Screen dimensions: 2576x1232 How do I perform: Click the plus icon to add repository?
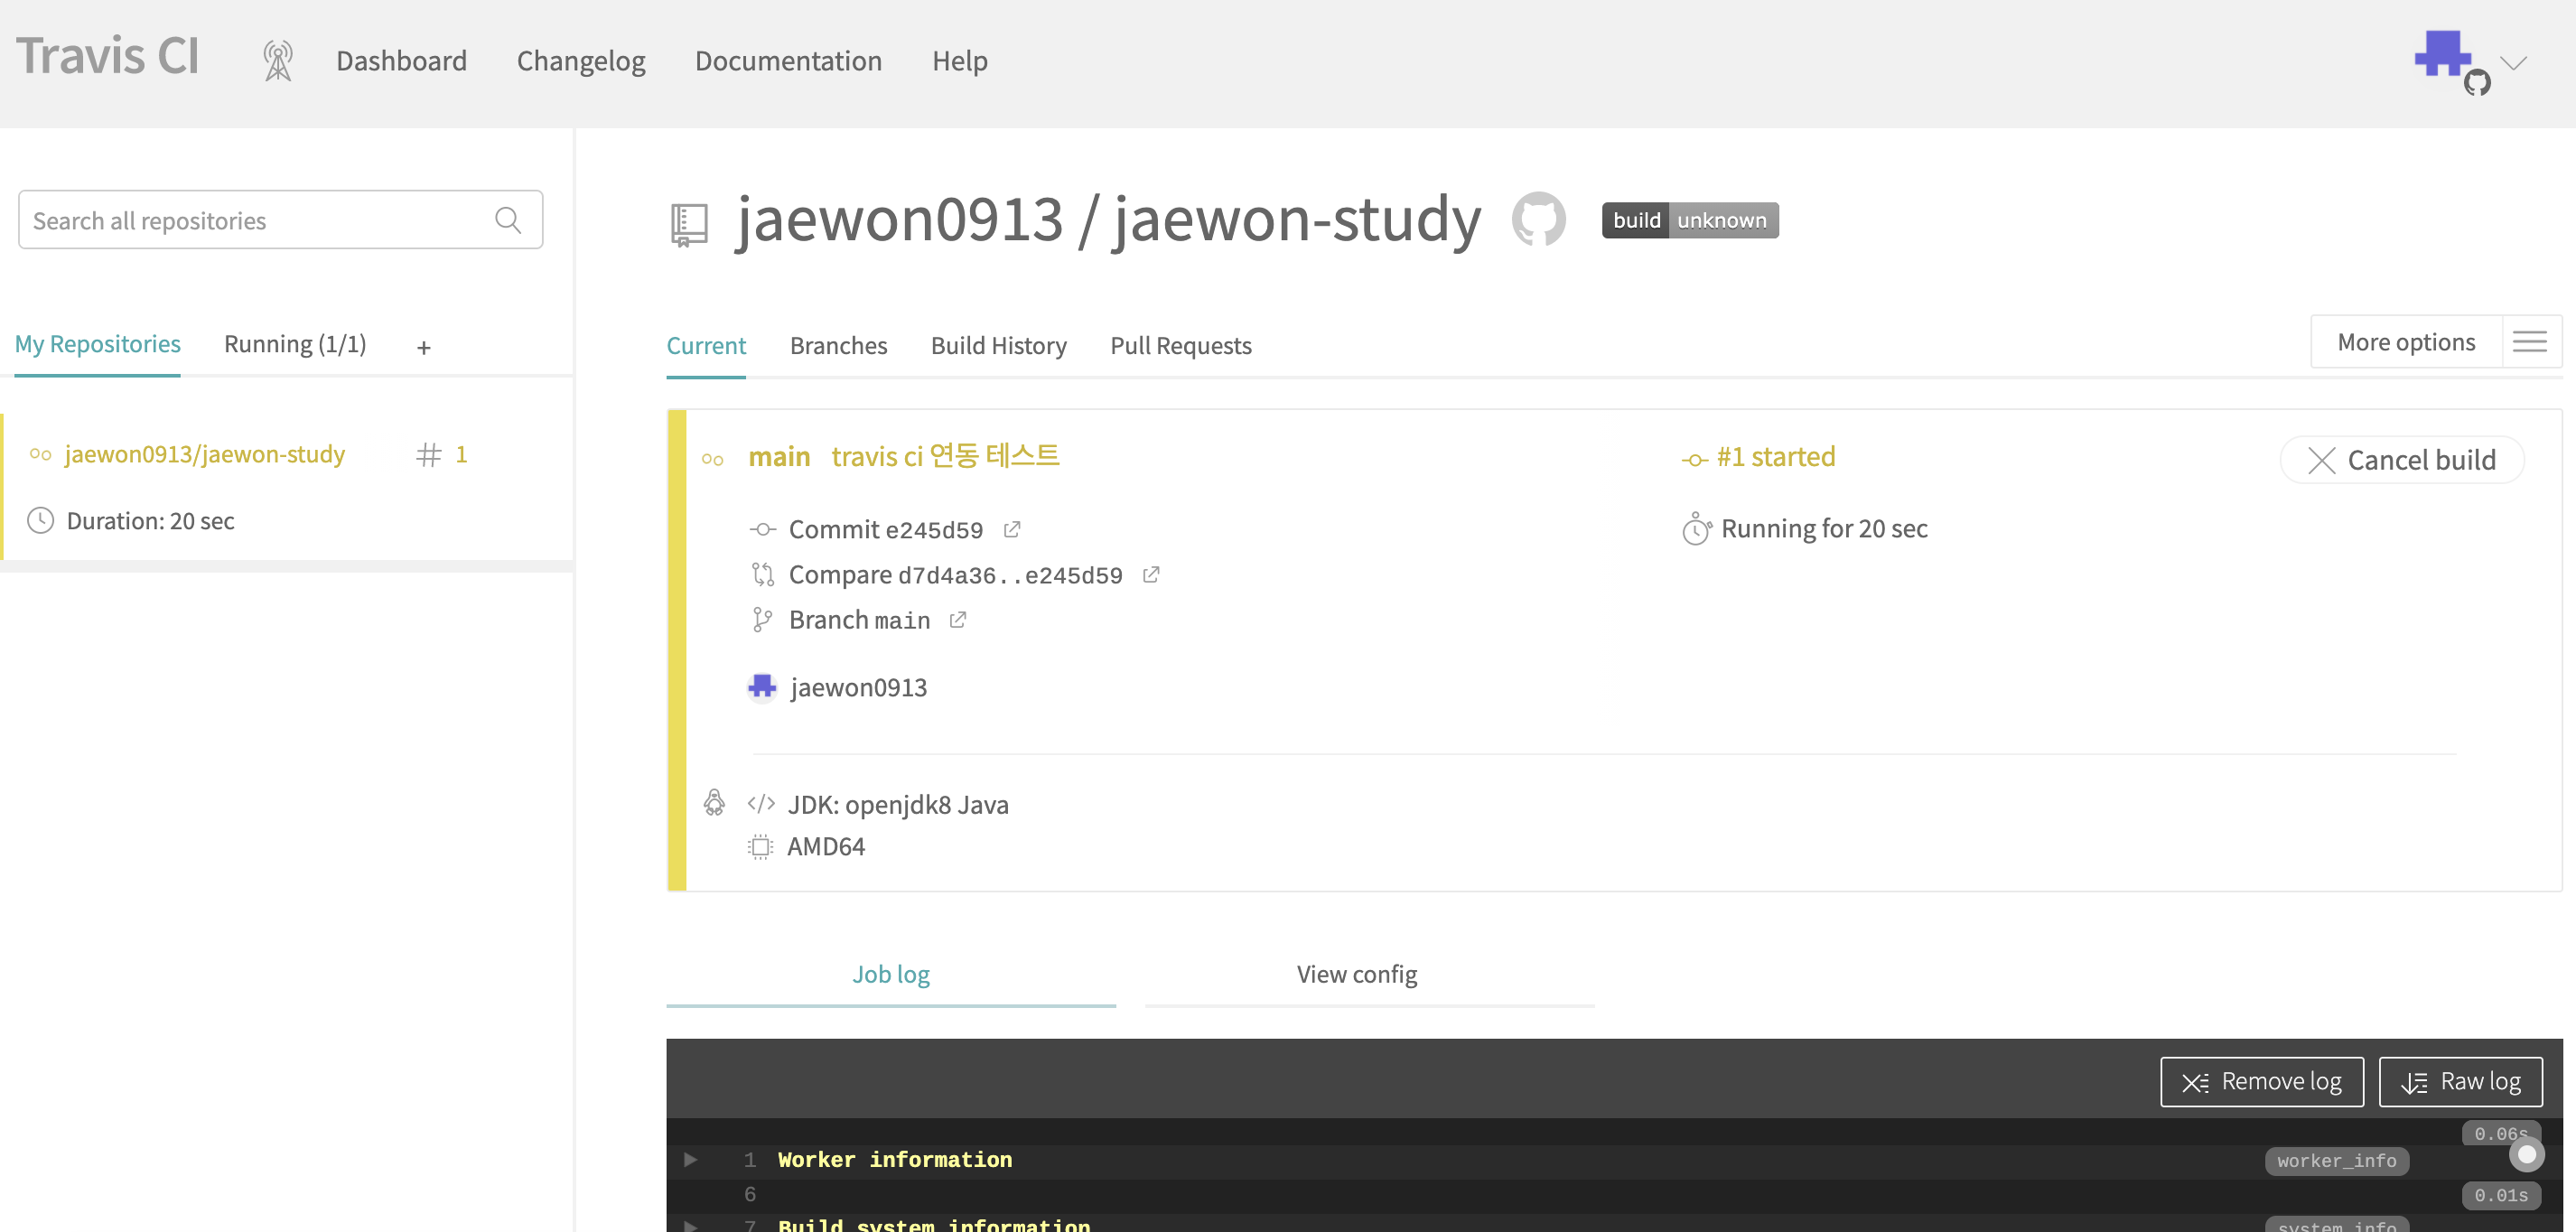[424, 347]
